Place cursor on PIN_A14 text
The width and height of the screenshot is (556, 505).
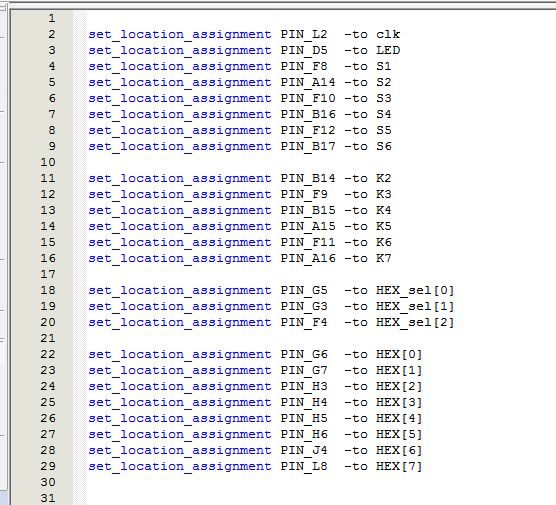(x=308, y=82)
